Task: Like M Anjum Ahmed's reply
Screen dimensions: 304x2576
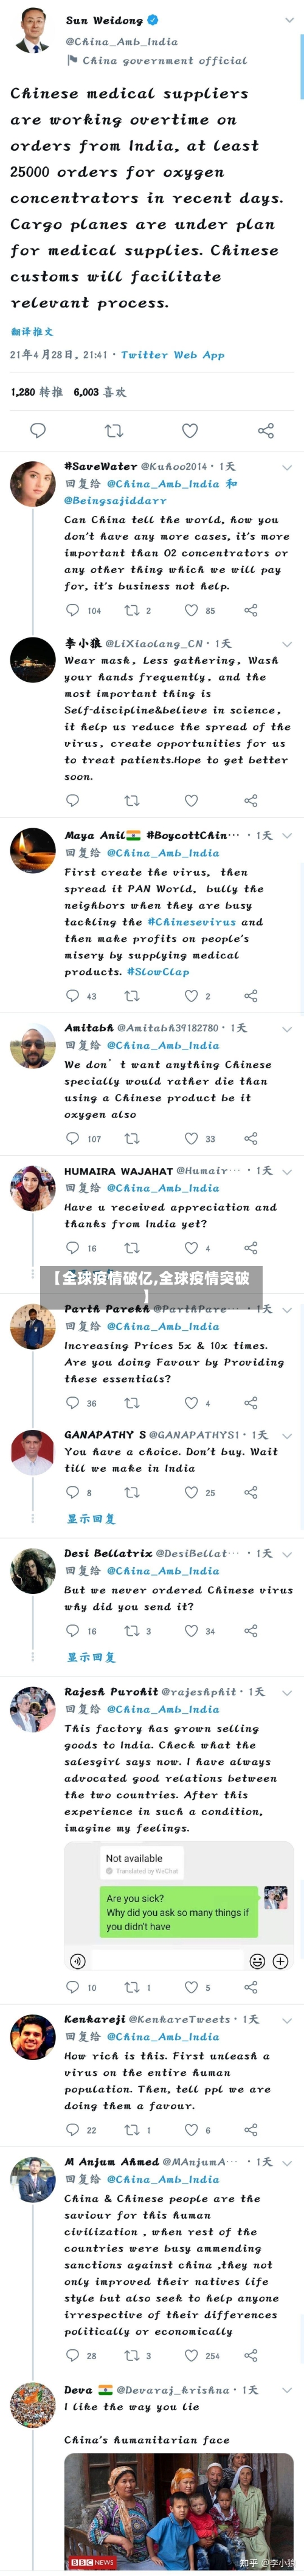Action: coord(191,2355)
